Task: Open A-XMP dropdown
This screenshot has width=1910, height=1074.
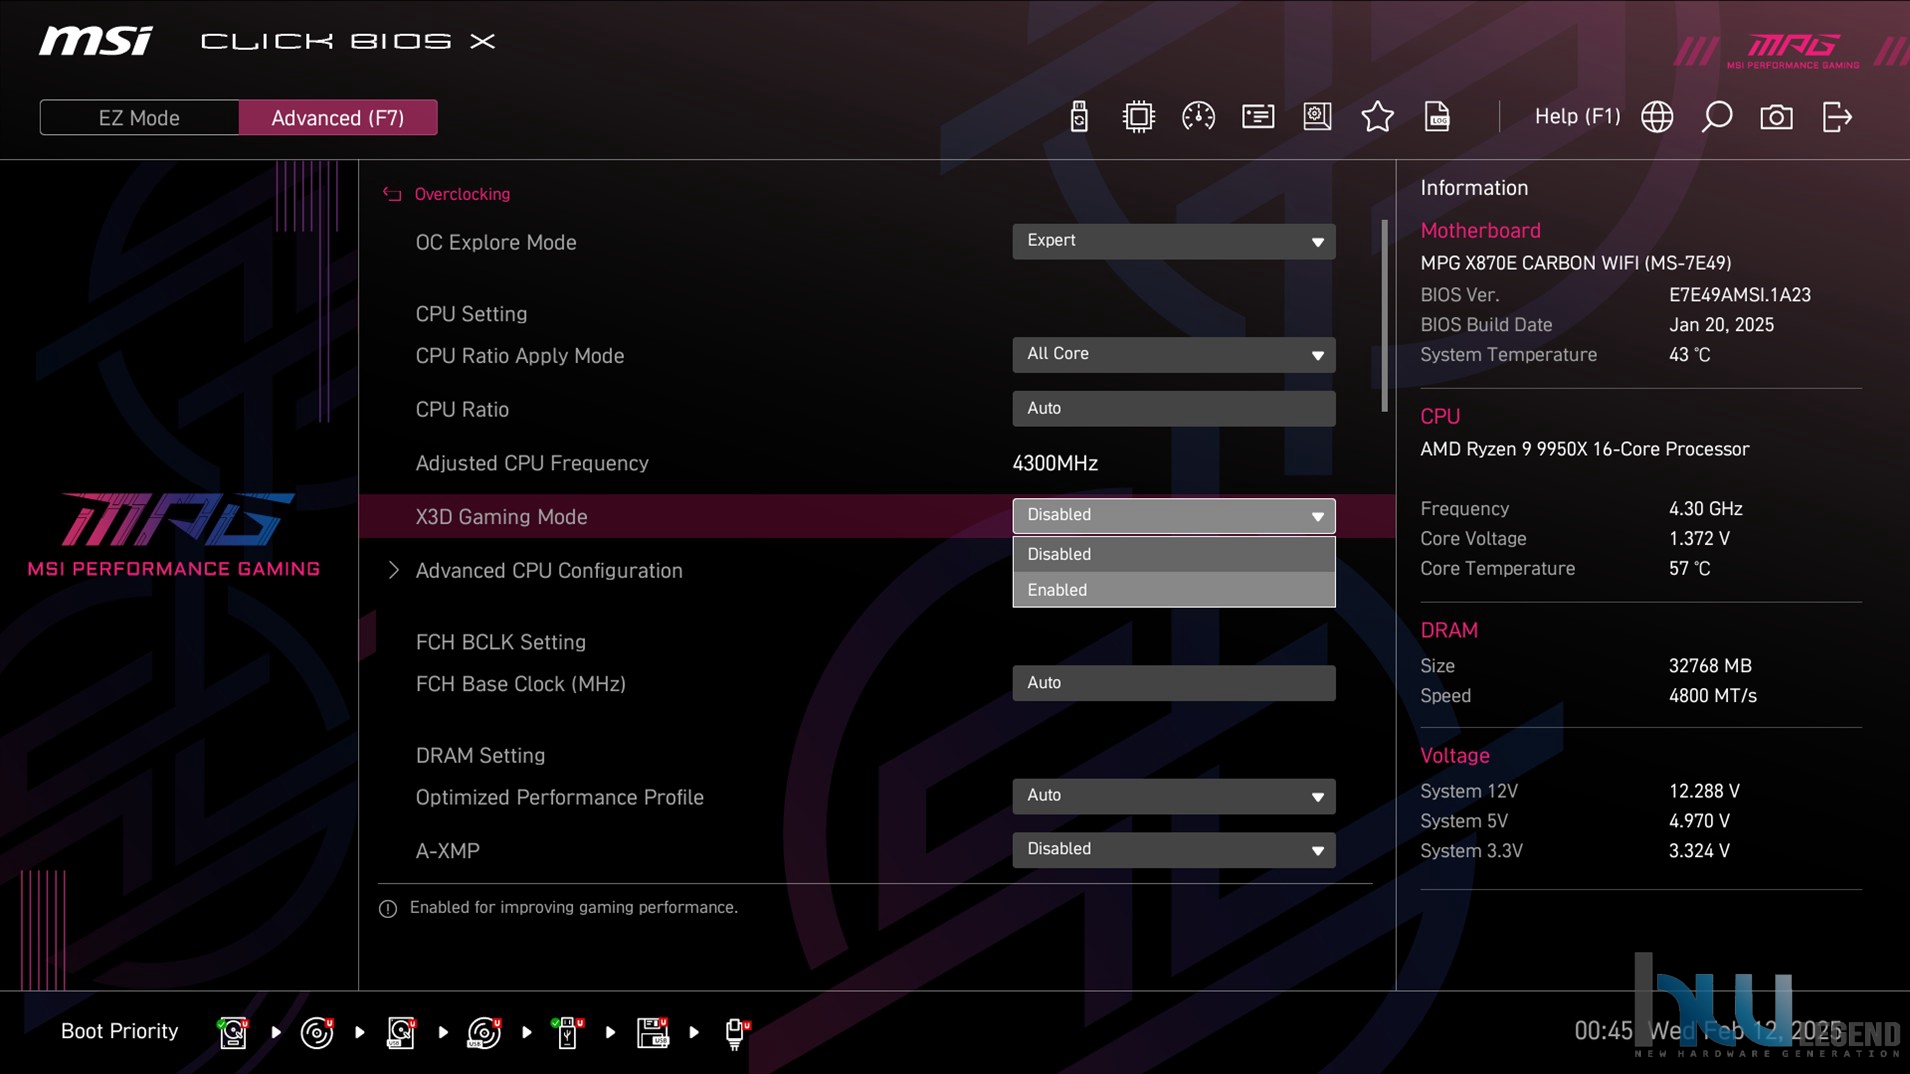Action: tap(1173, 850)
